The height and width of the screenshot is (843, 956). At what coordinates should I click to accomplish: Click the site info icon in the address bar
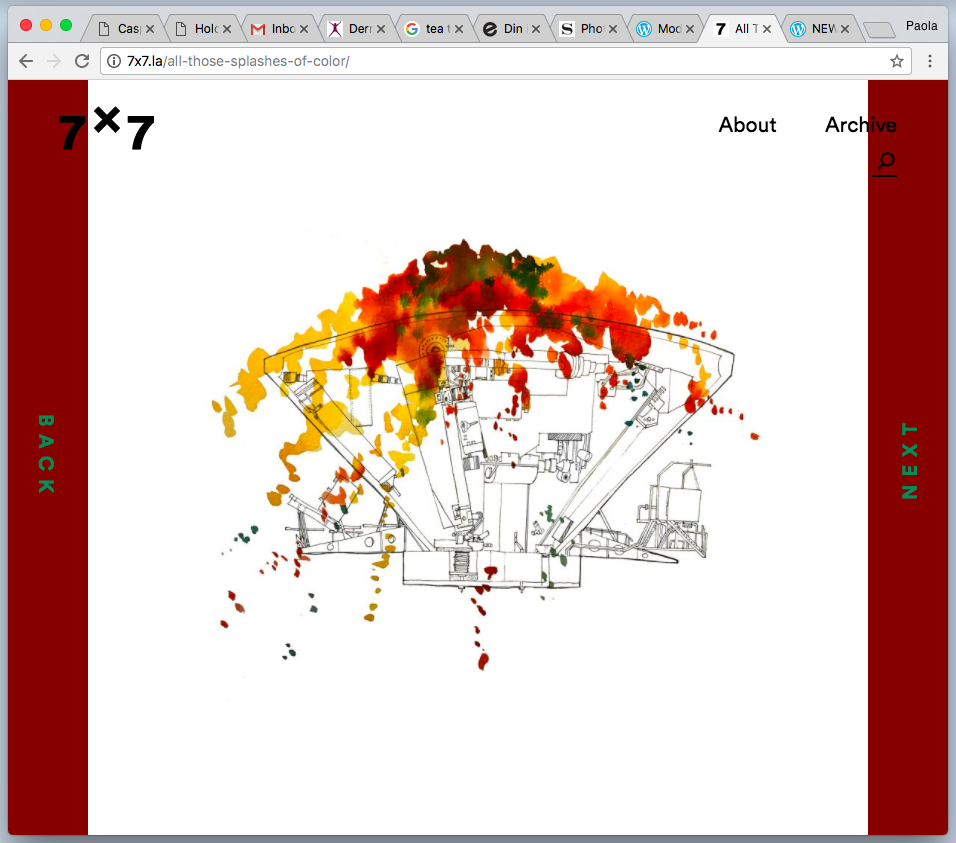click(x=114, y=61)
